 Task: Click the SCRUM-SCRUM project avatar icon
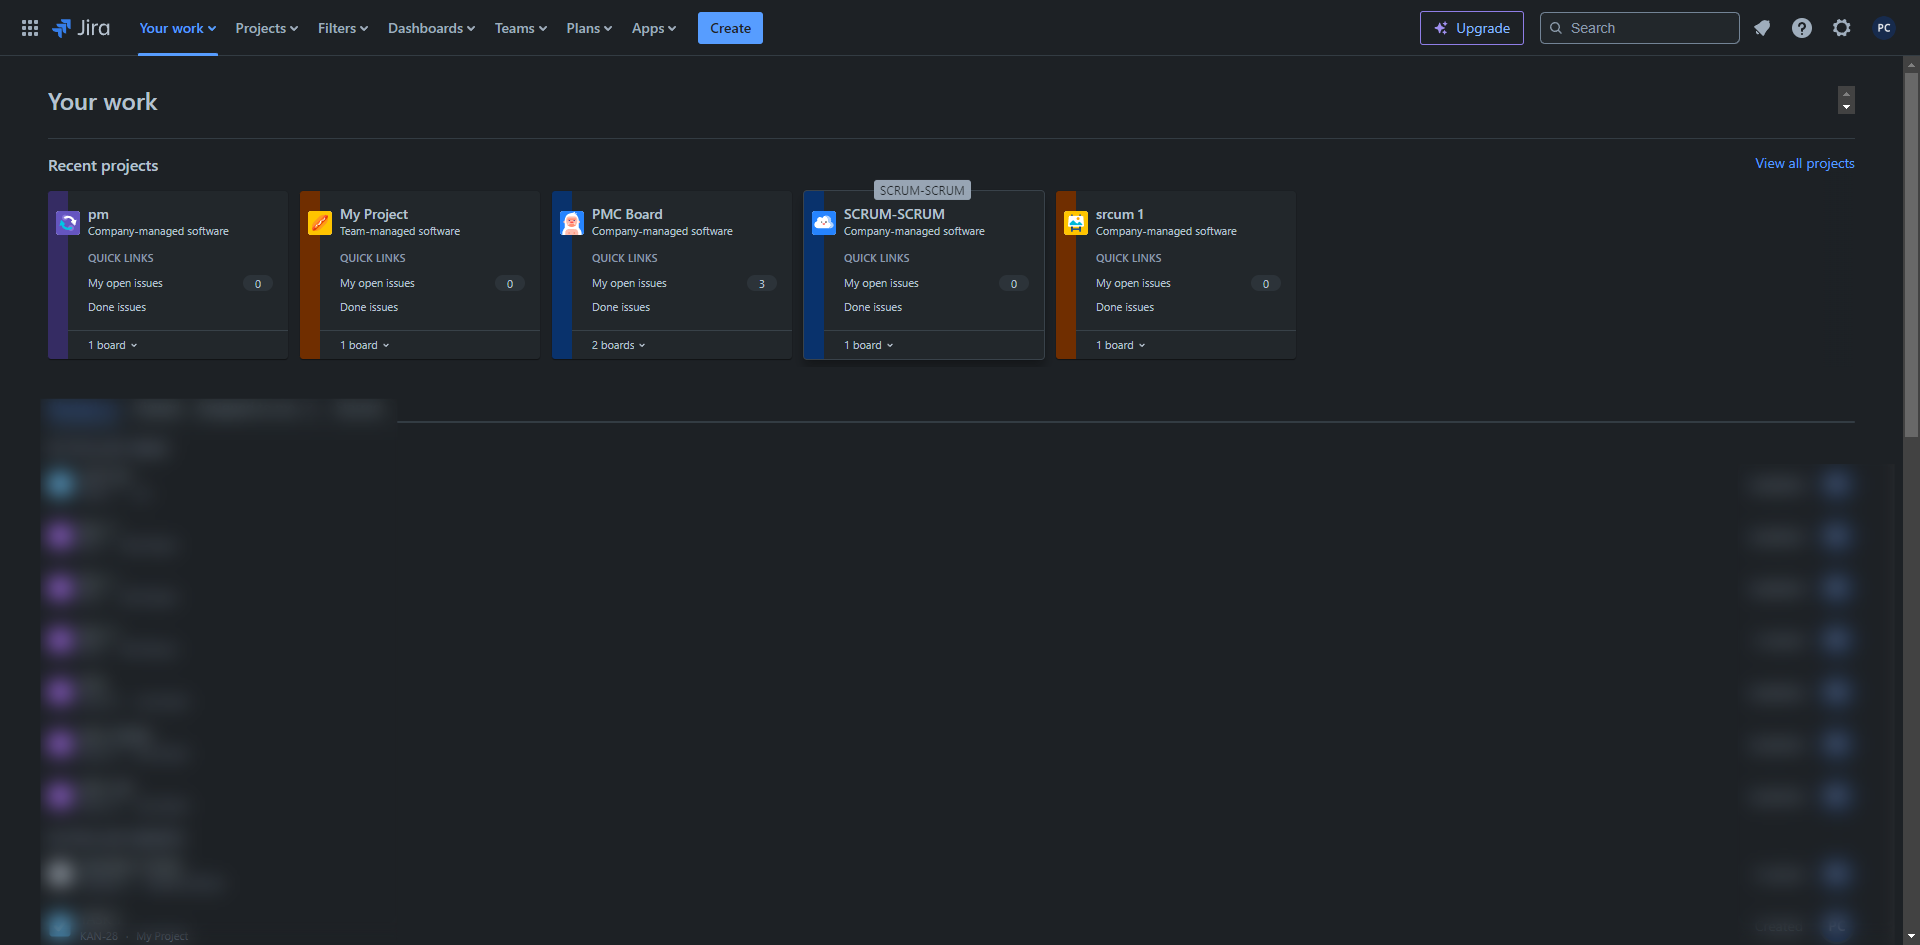[x=824, y=223]
